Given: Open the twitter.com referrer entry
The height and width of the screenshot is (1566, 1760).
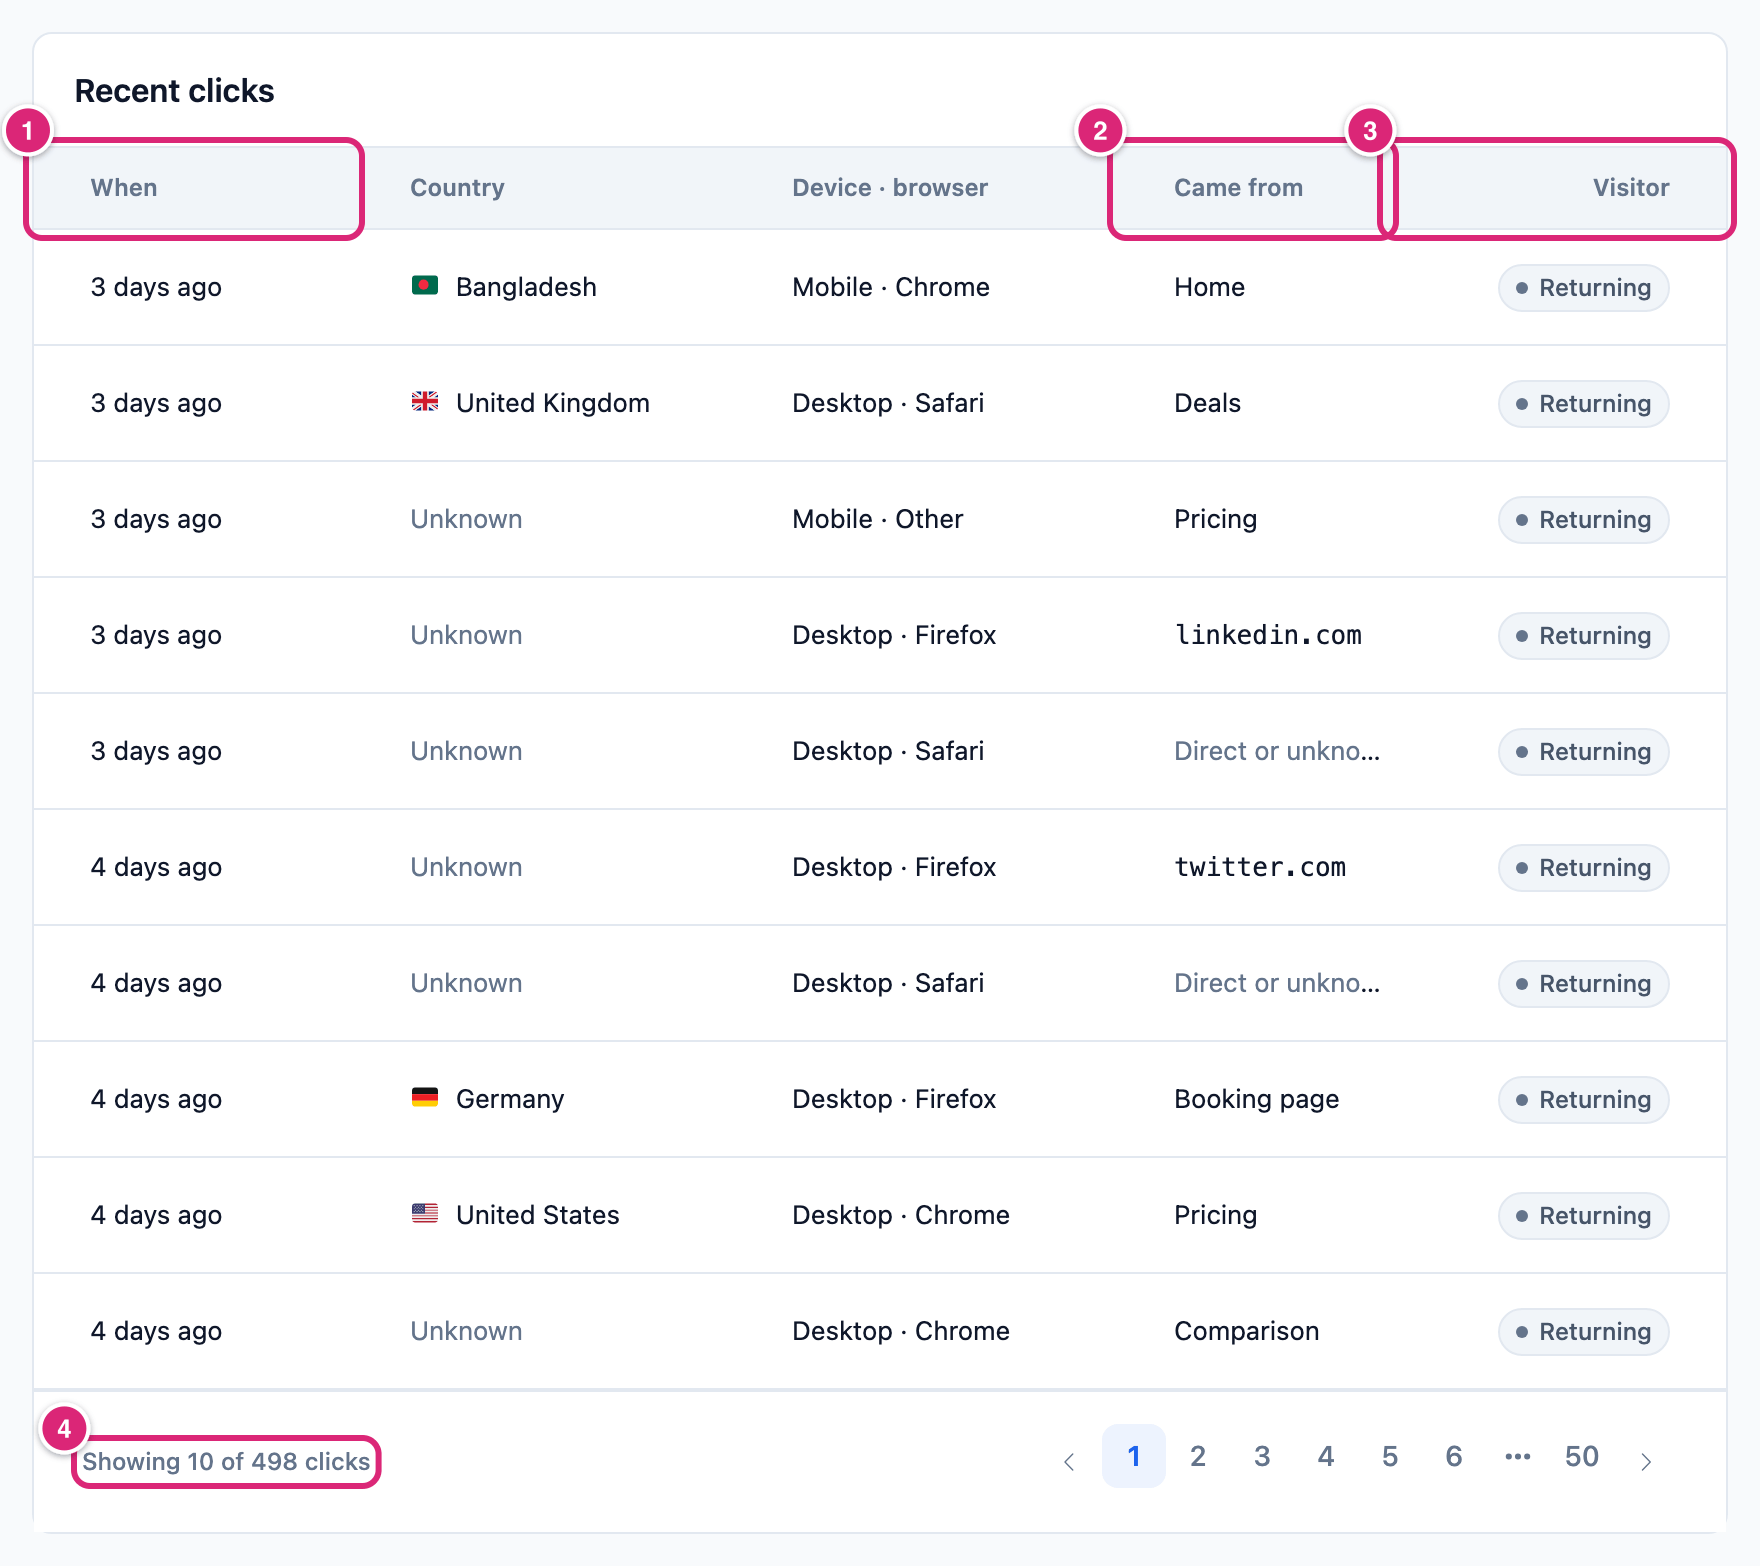Looking at the screenshot, I should (1260, 867).
